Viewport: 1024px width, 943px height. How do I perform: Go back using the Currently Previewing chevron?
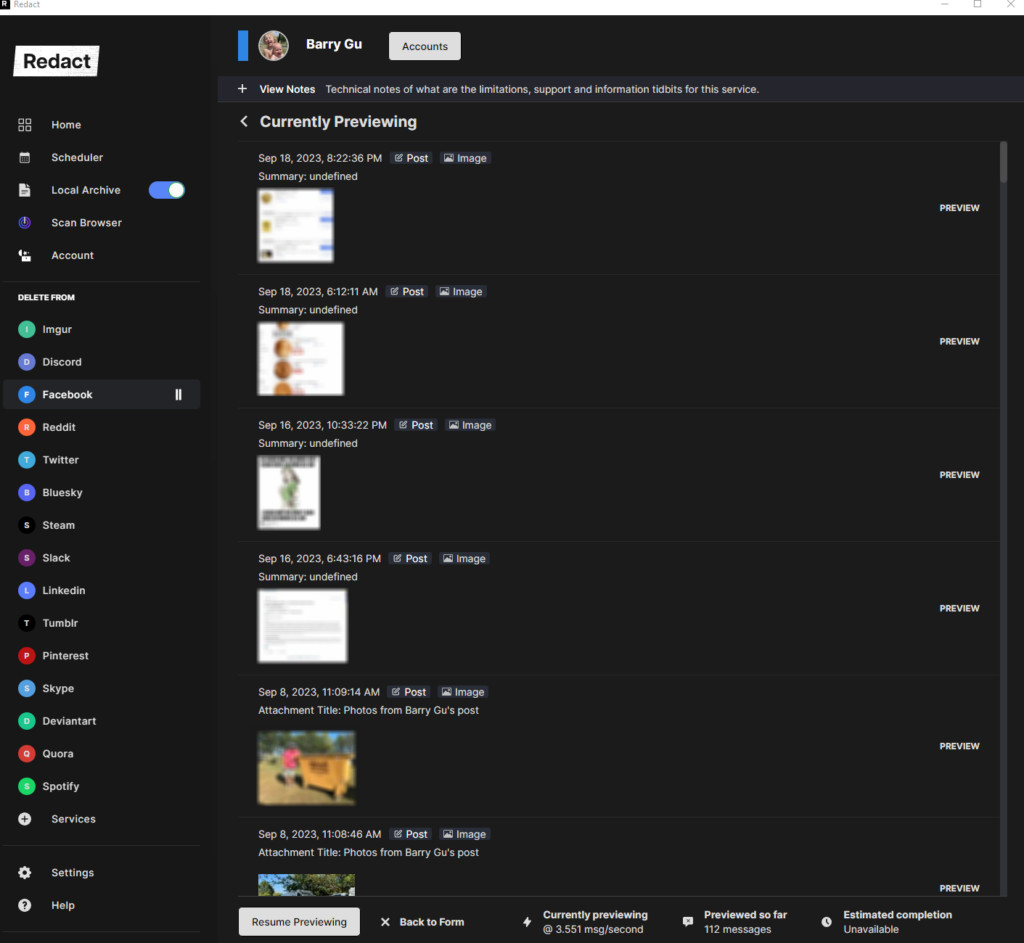click(244, 121)
